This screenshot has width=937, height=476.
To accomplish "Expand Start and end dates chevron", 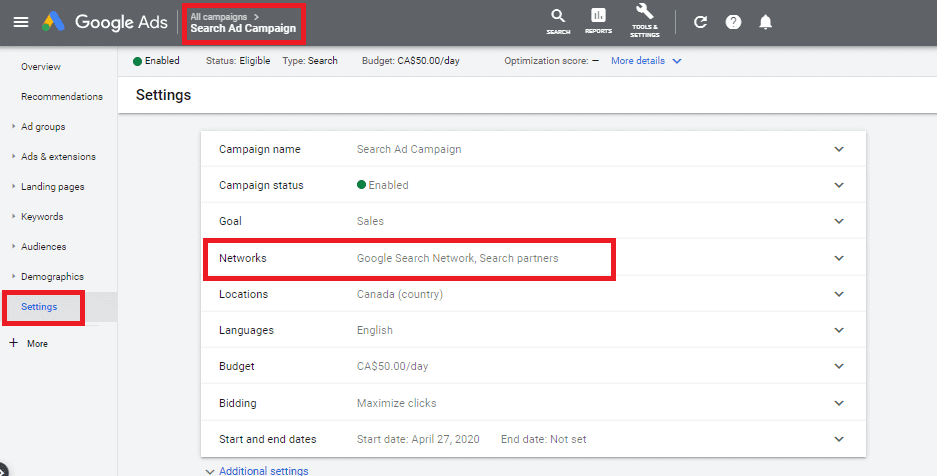I will [x=839, y=439].
